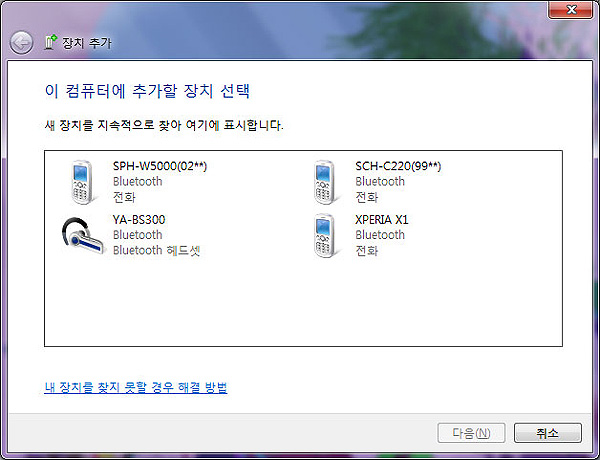The height and width of the screenshot is (460, 600).
Task: Click the Add Device wizard icon
Action: coord(51,42)
